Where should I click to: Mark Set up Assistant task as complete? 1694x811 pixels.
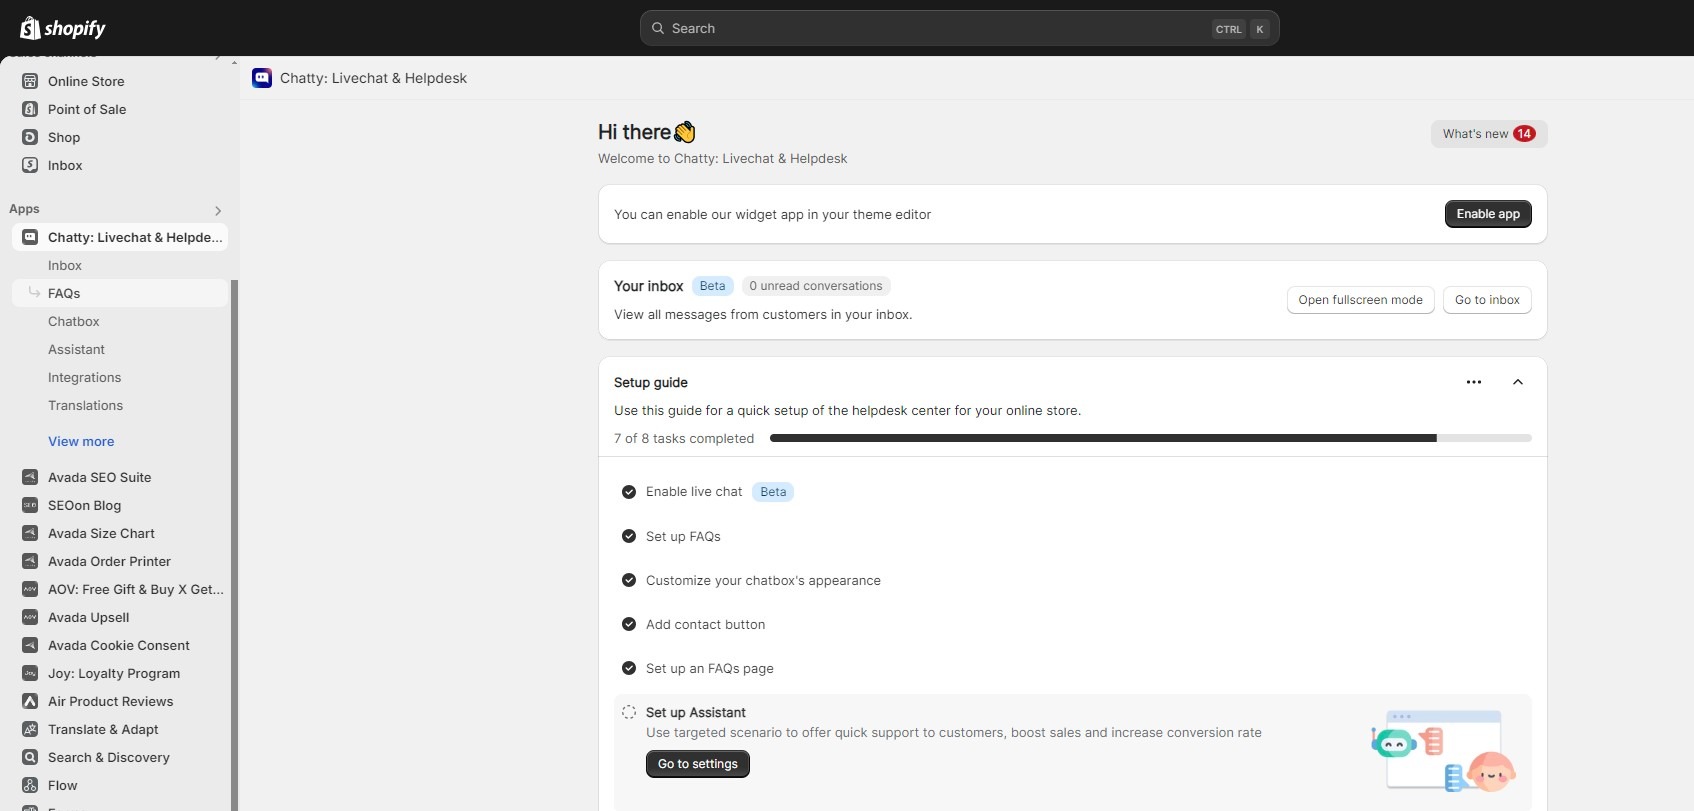coord(629,712)
